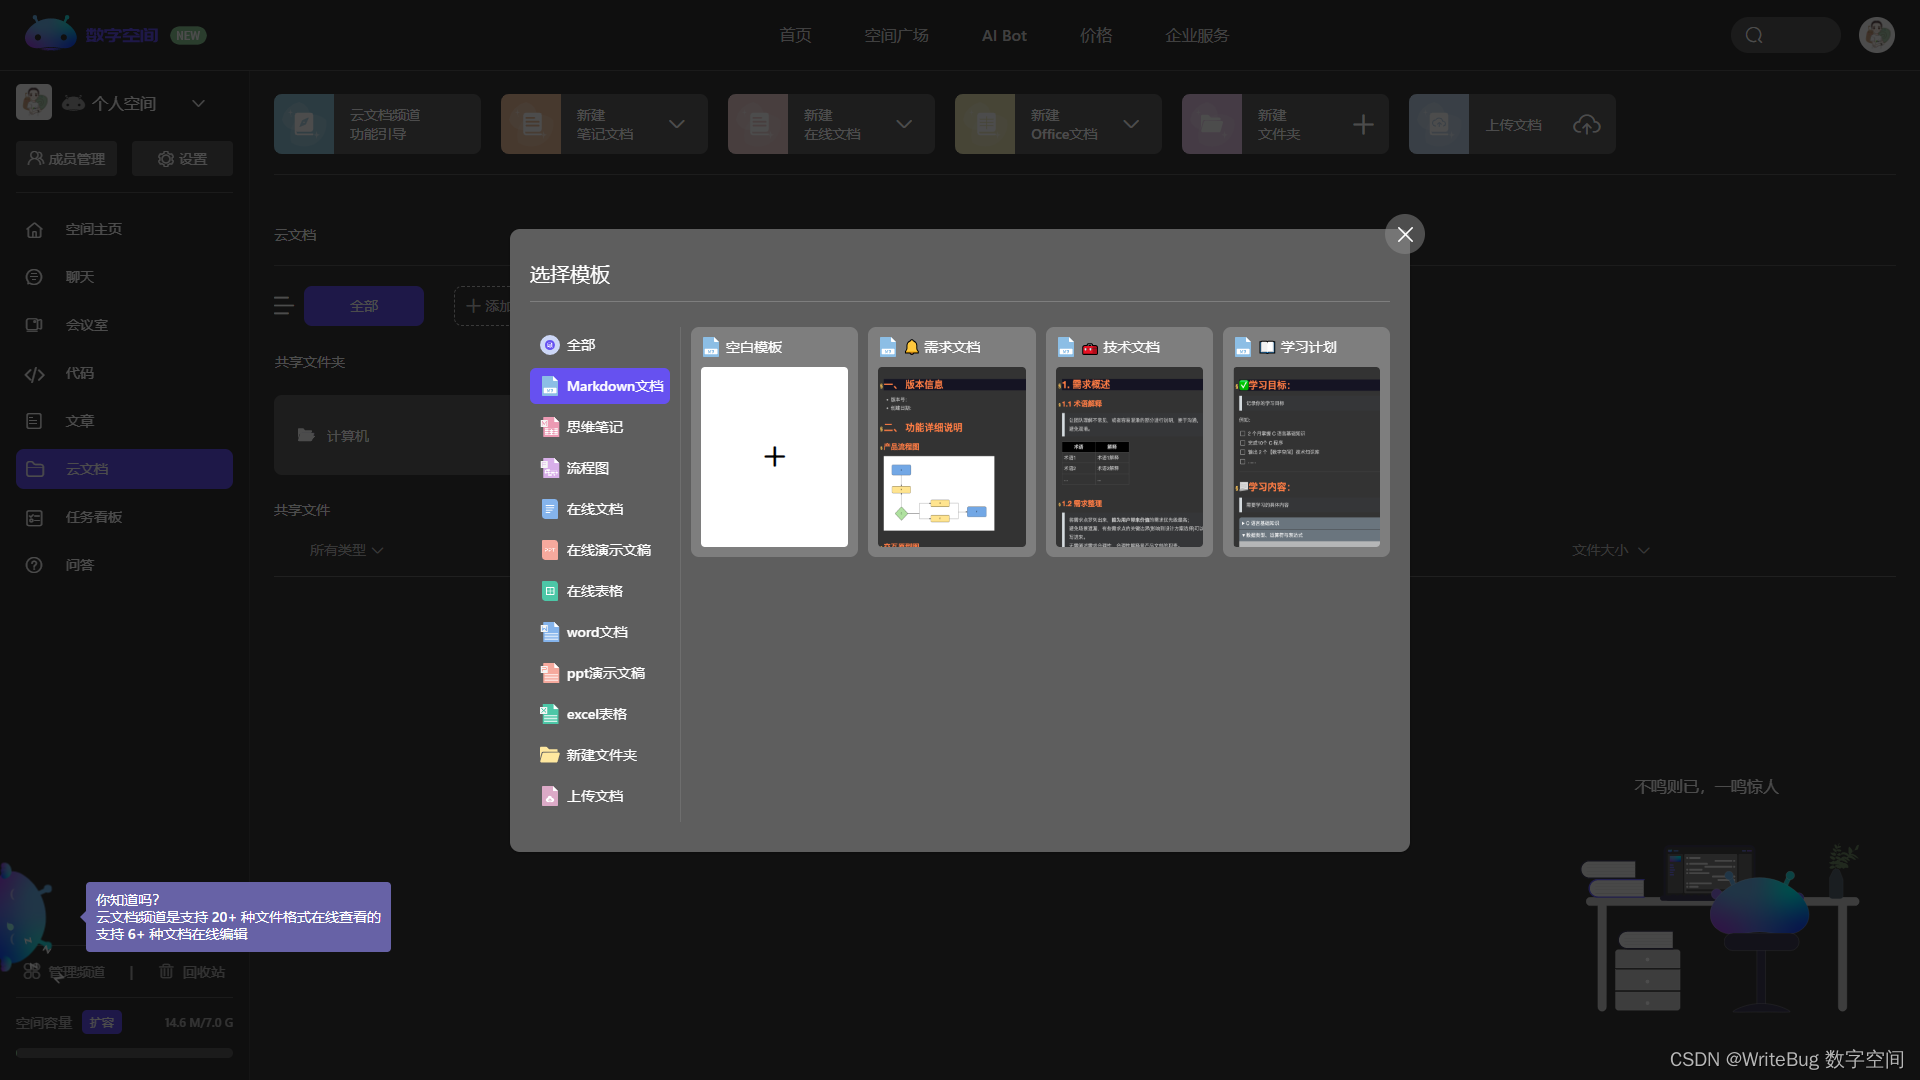Click the 扩容 capacity button

(102, 1022)
